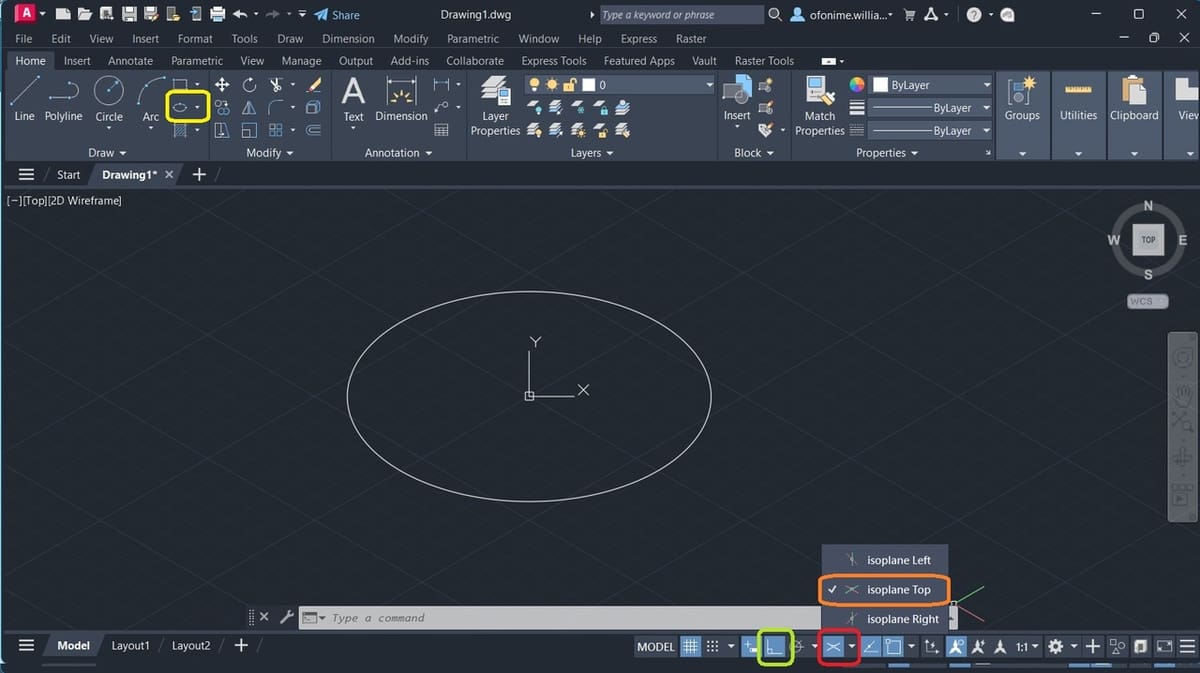The width and height of the screenshot is (1200, 673).
Task: Click the Plot printer icon
Action: click(x=218, y=15)
